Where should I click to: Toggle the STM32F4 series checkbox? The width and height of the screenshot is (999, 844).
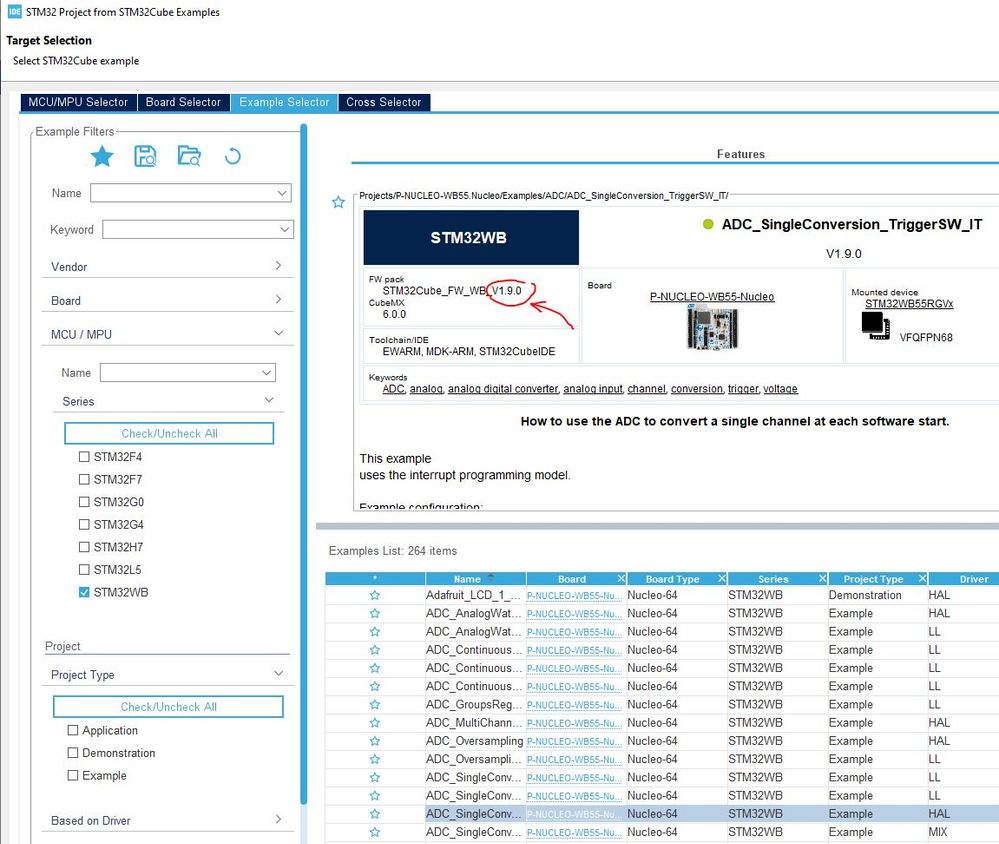[x=83, y=457]
